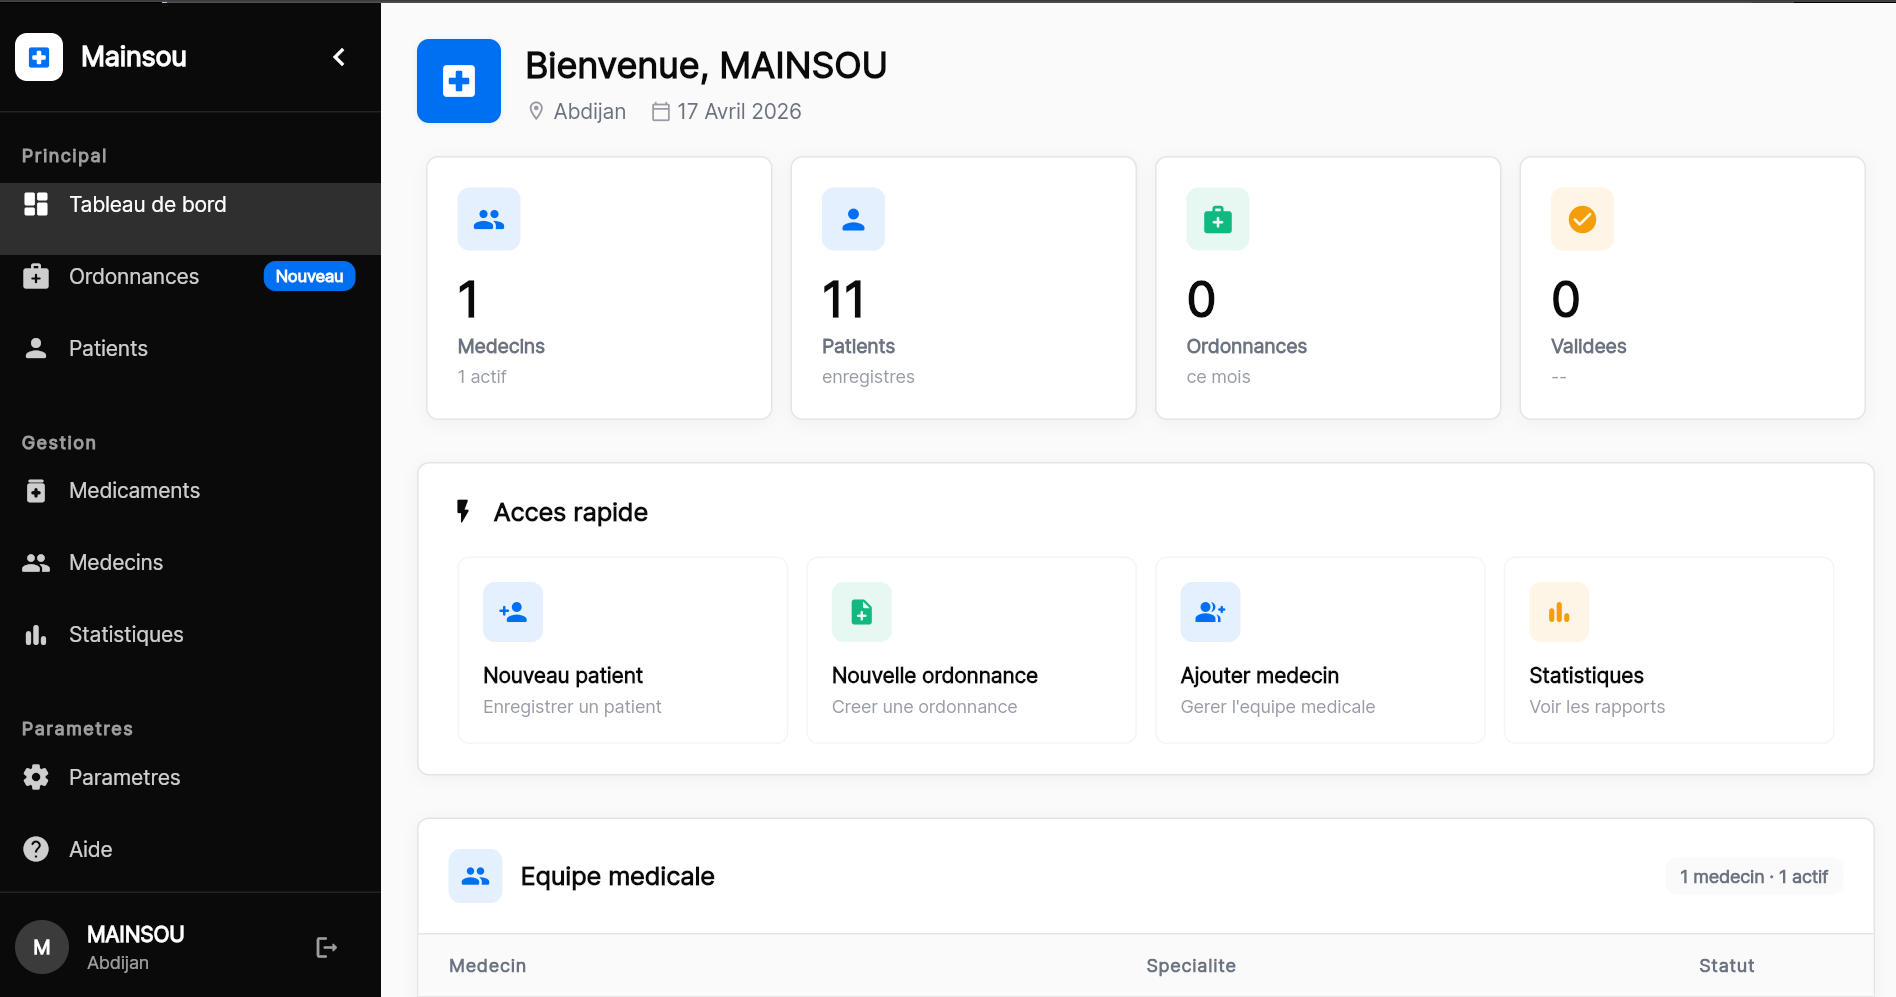Viewport: 1896px width, 997px height.
Task: Open the Nouveau patient quick action
Action: (621, 650)
